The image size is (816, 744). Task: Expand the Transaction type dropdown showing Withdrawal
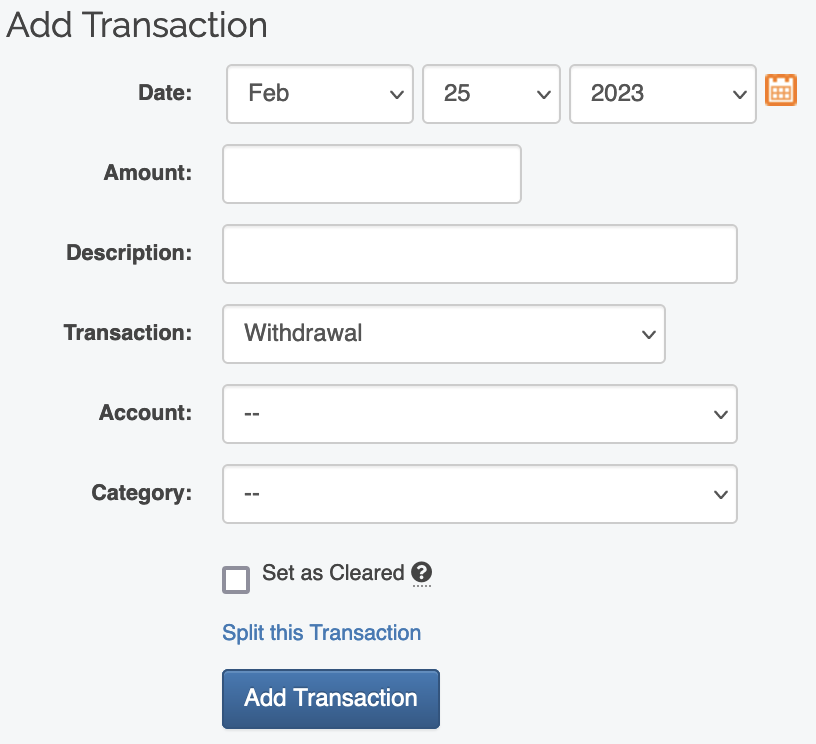click(443, 334)
